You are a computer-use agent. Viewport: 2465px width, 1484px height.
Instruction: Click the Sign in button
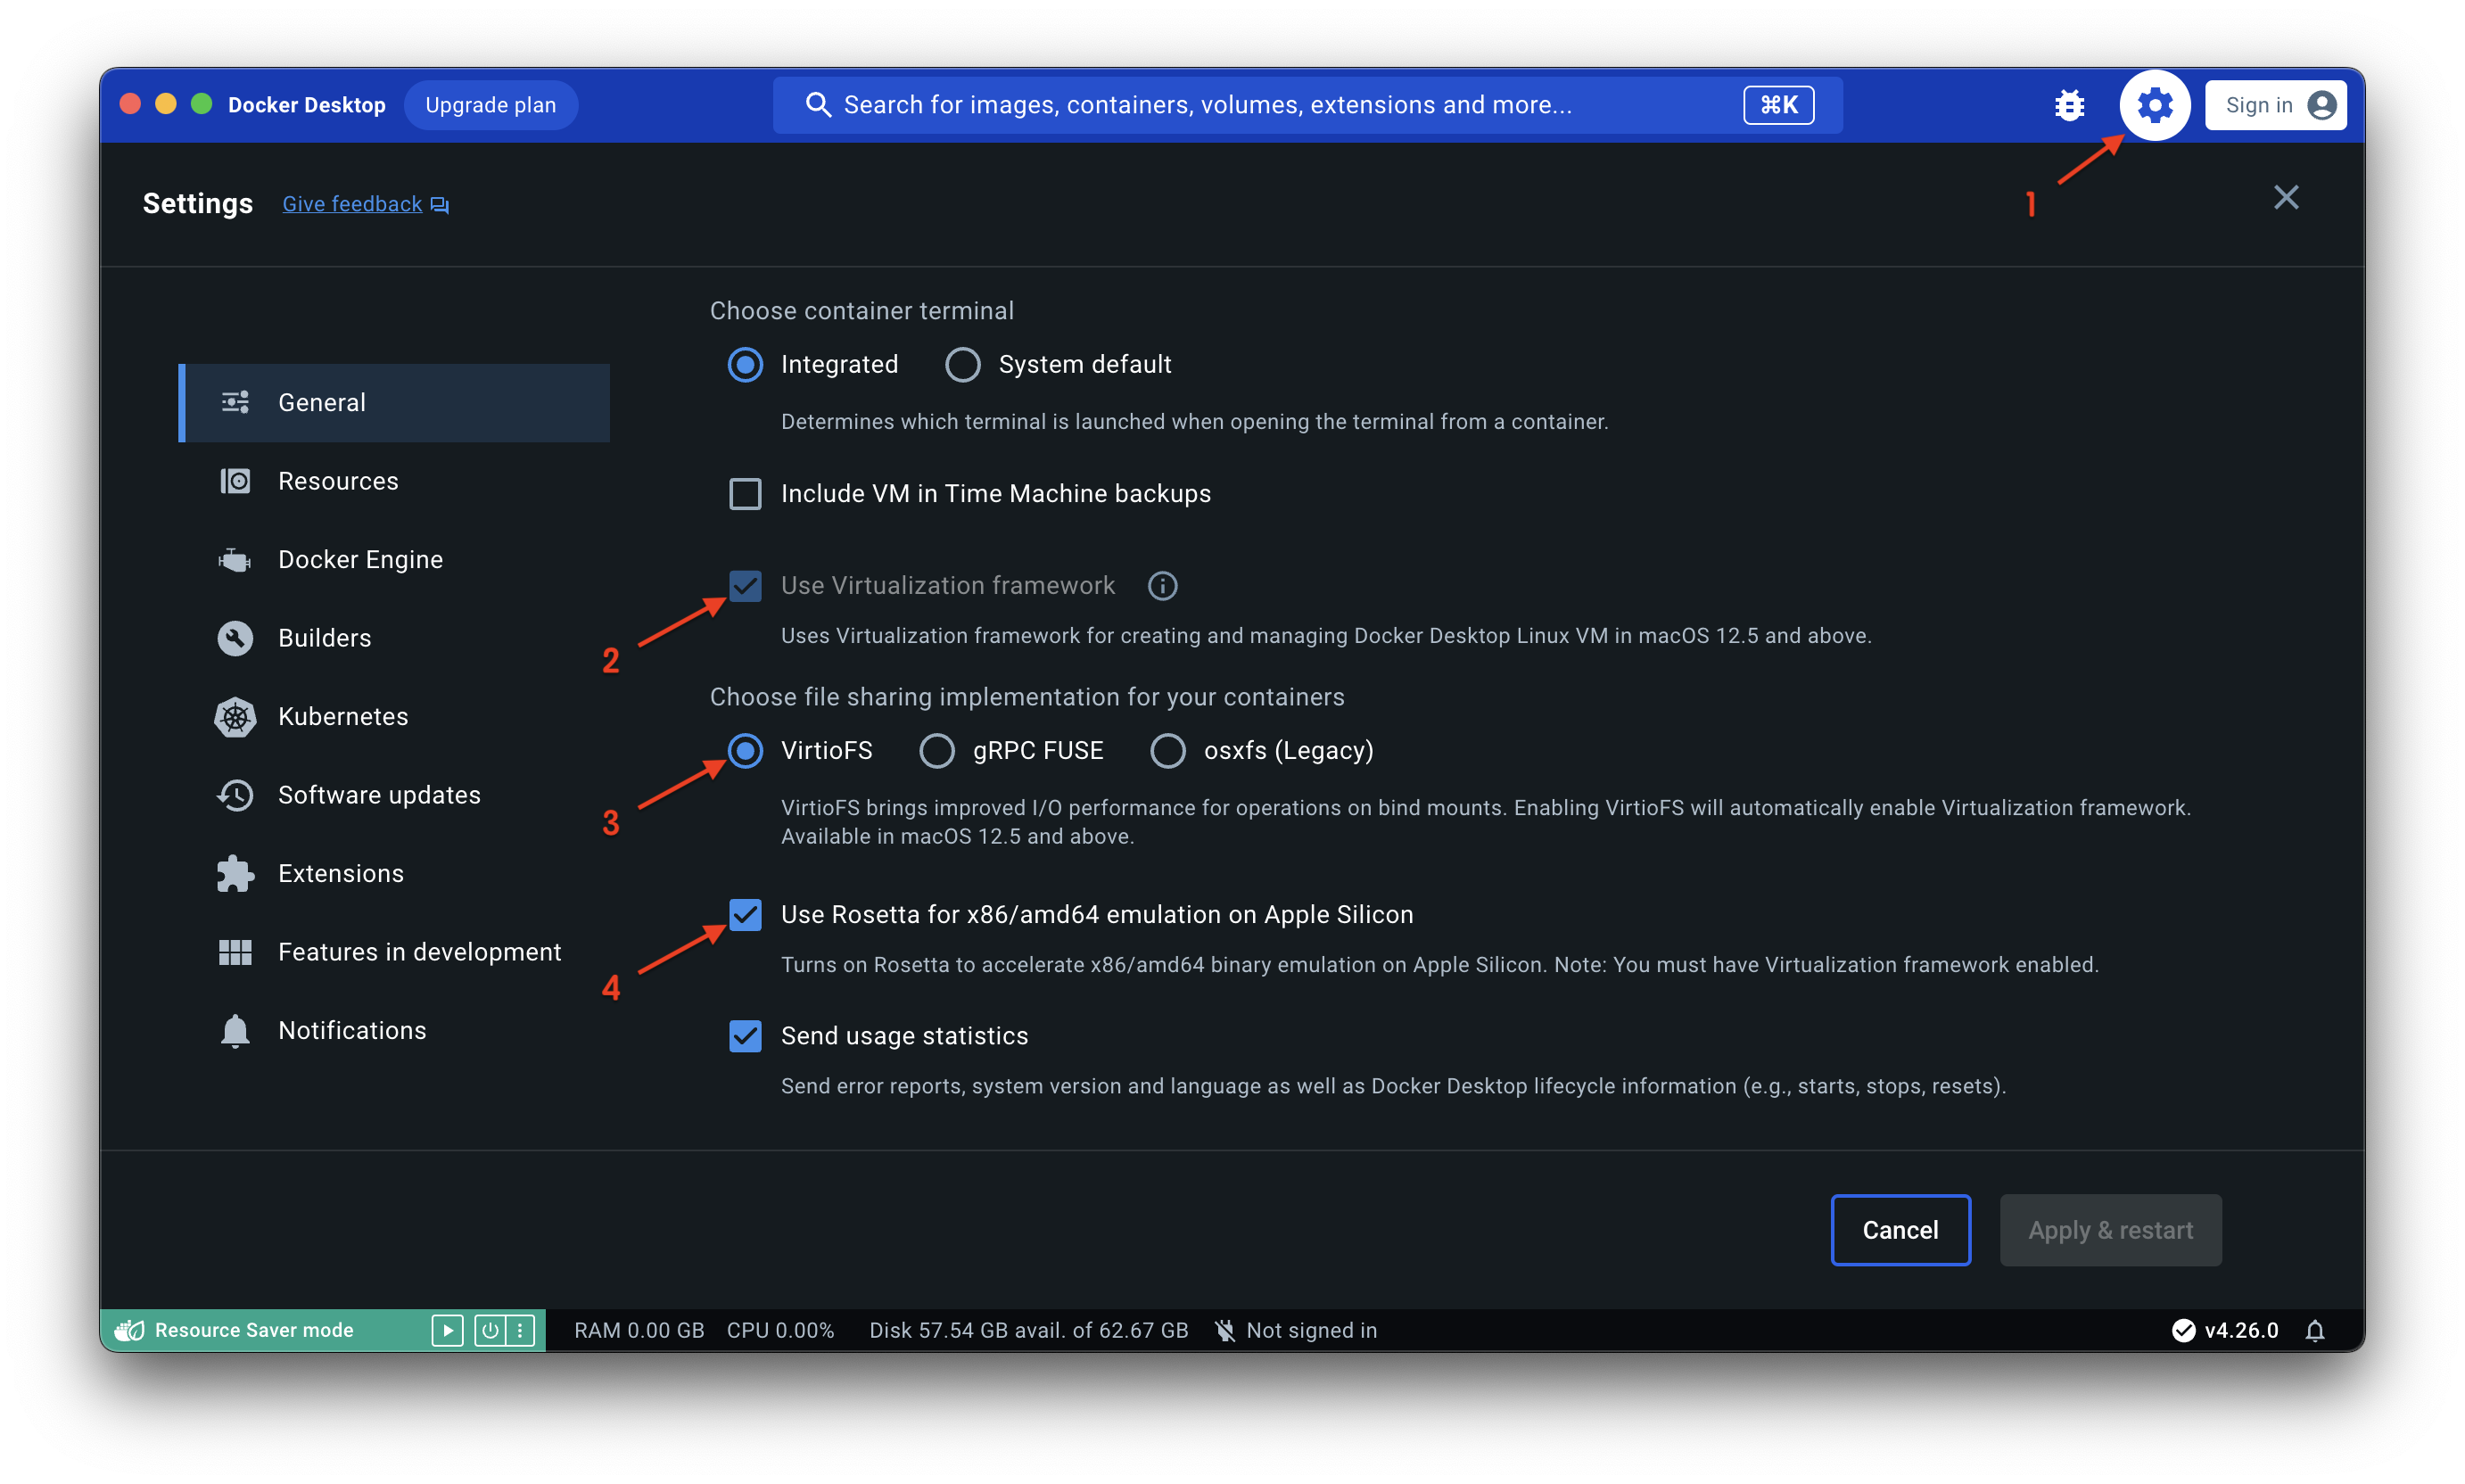(2275, 105)
